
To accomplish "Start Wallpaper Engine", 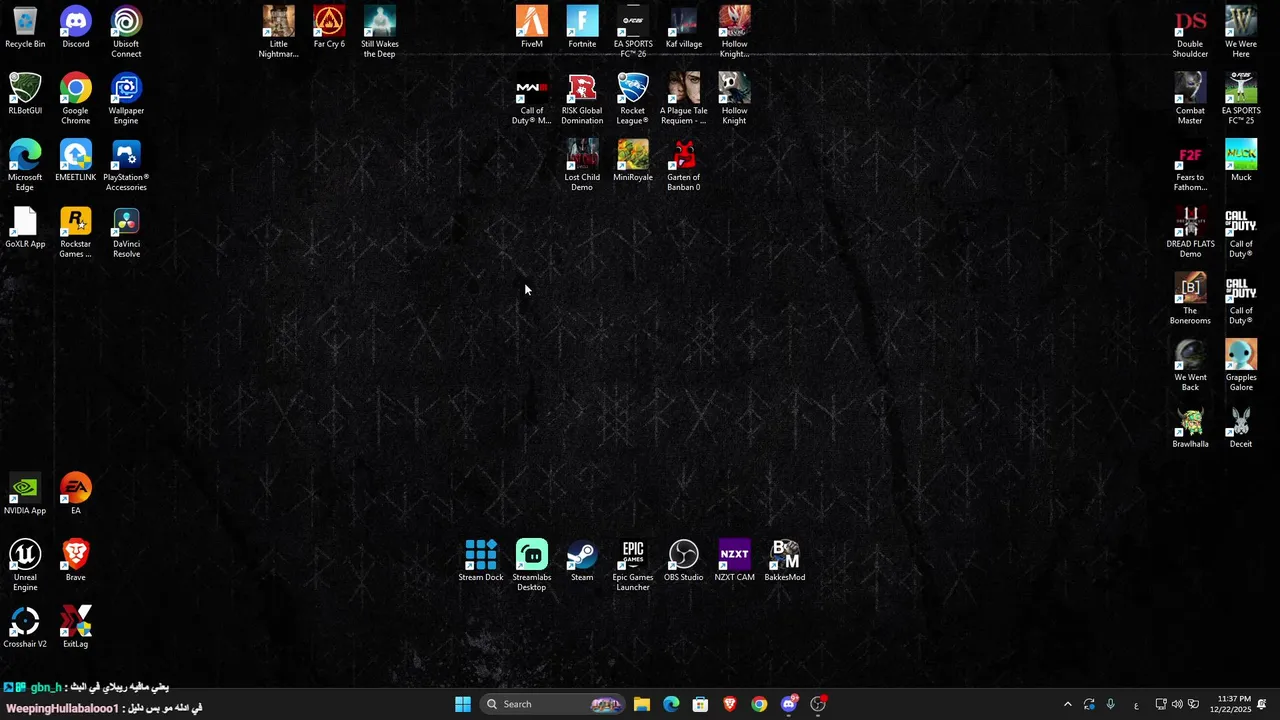I will click(x=126, y=99).
